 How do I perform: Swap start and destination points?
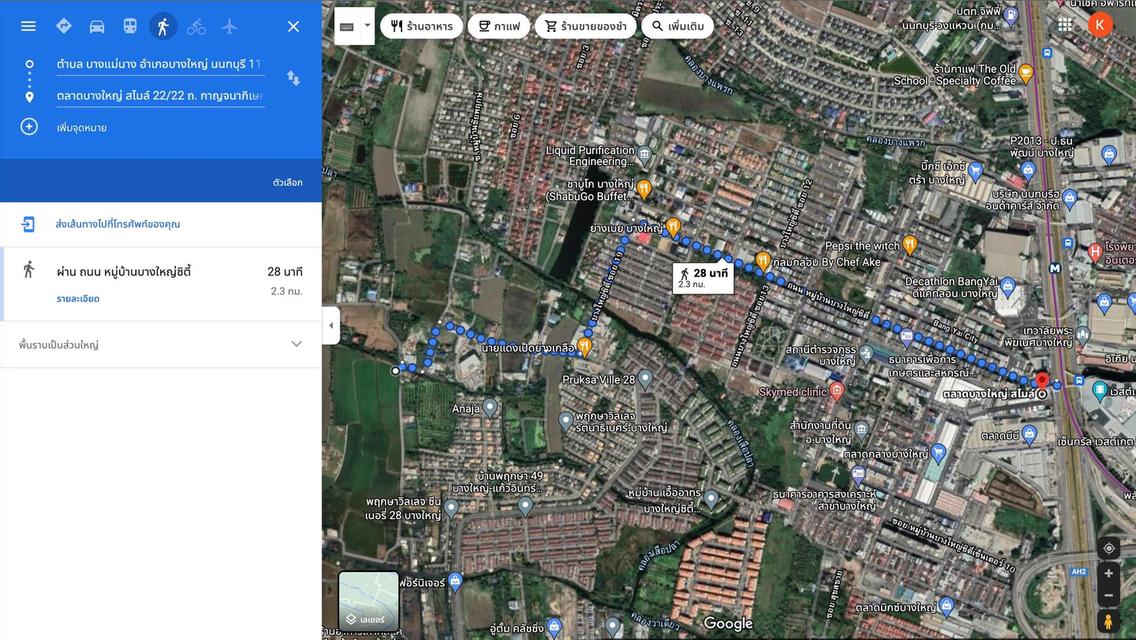pyautogui.click(x=293, y=78)
